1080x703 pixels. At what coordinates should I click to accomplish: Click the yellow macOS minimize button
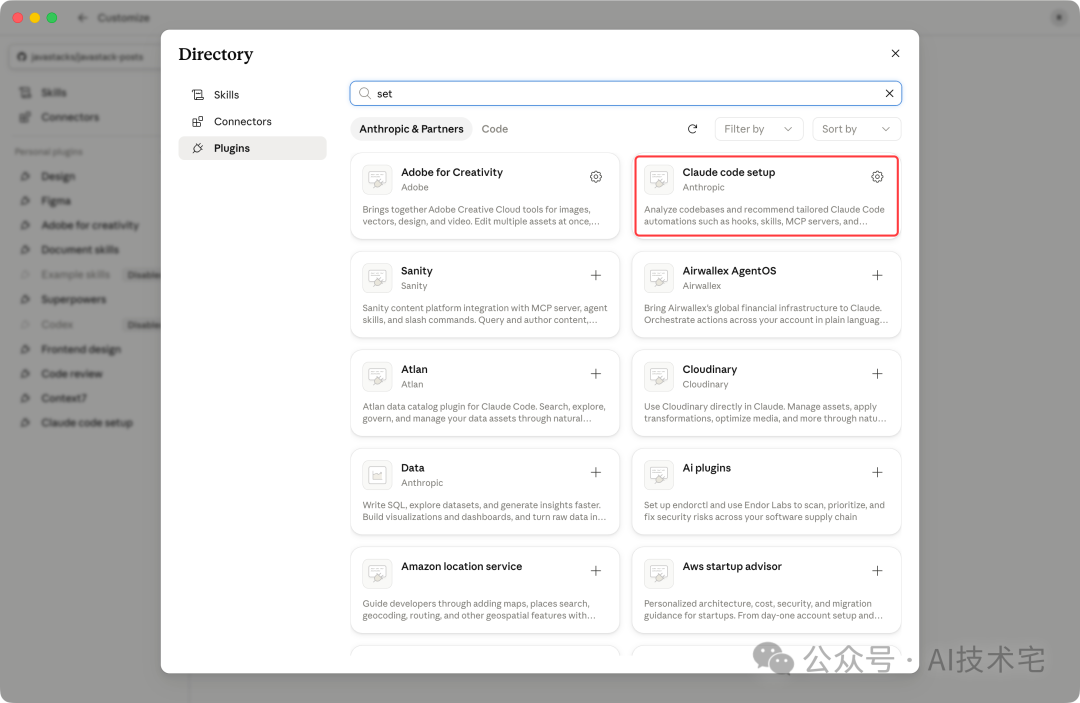[34, 18]
